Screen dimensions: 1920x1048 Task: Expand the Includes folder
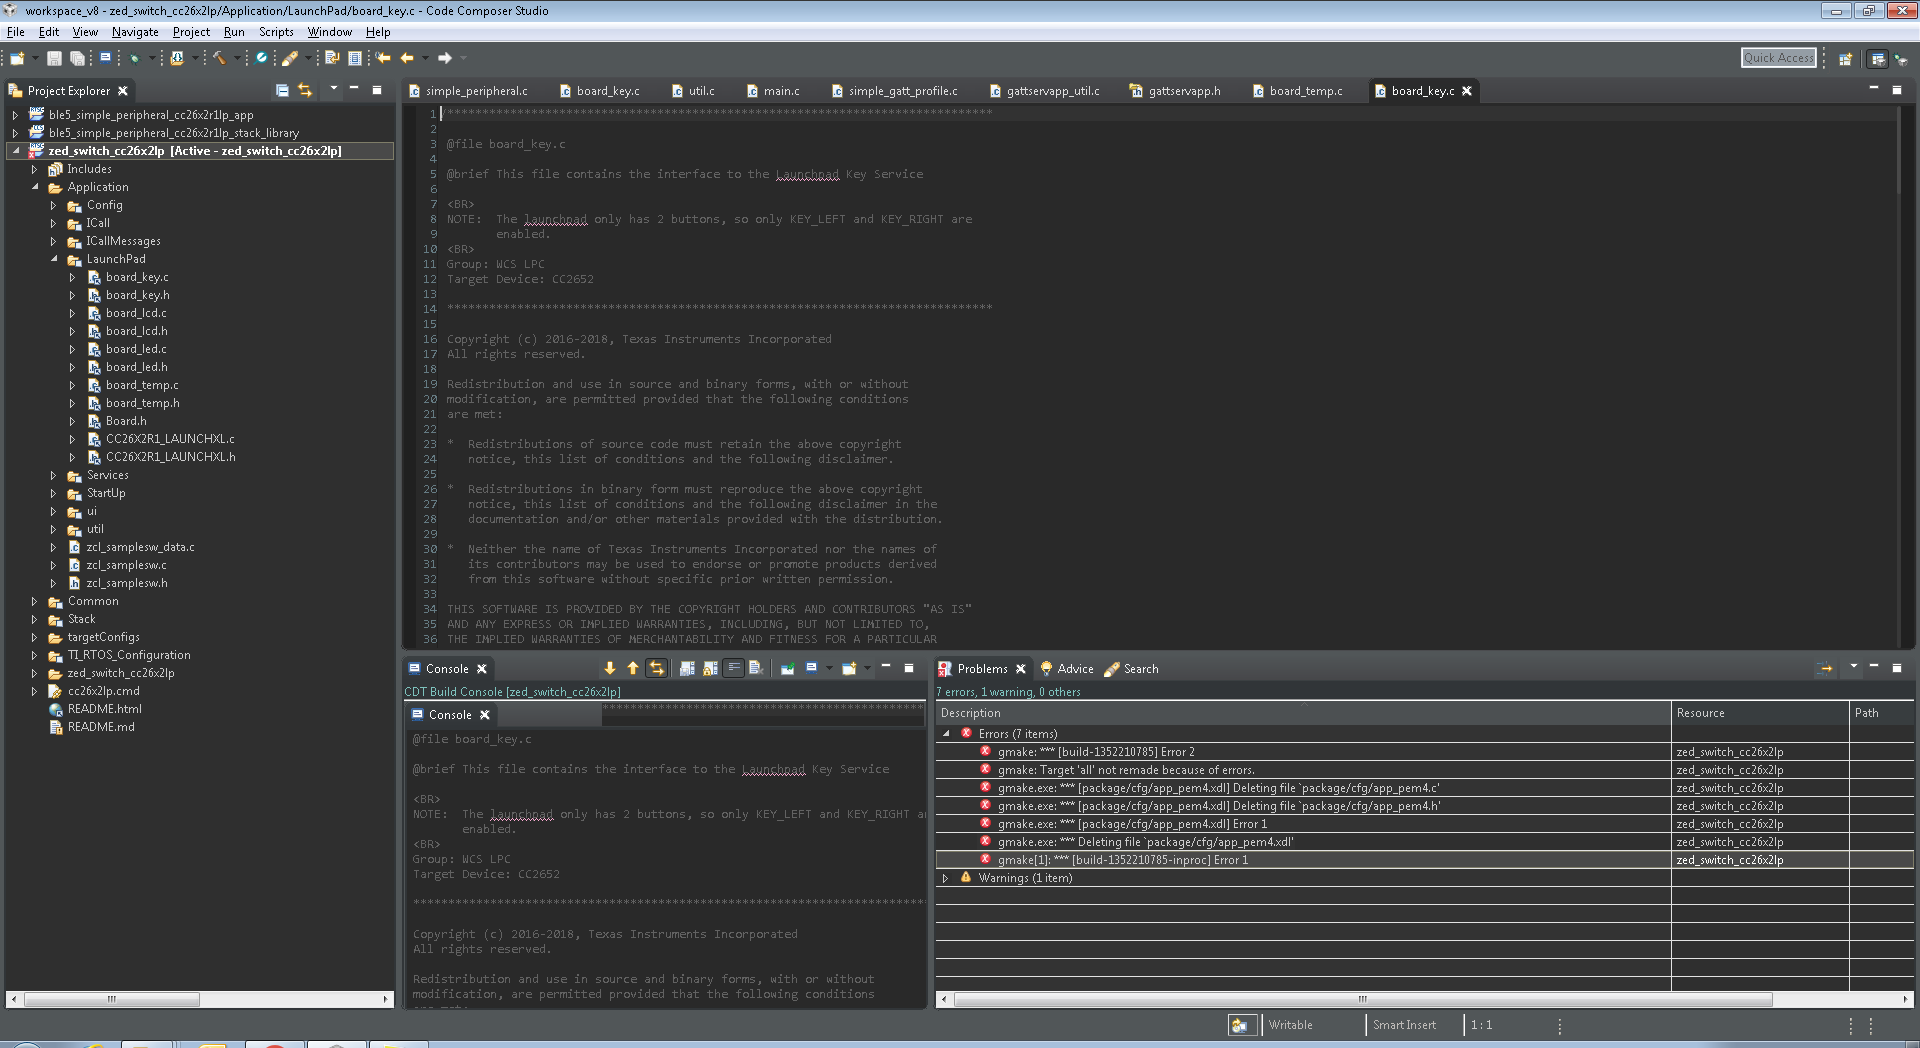(x=36, y=169)
